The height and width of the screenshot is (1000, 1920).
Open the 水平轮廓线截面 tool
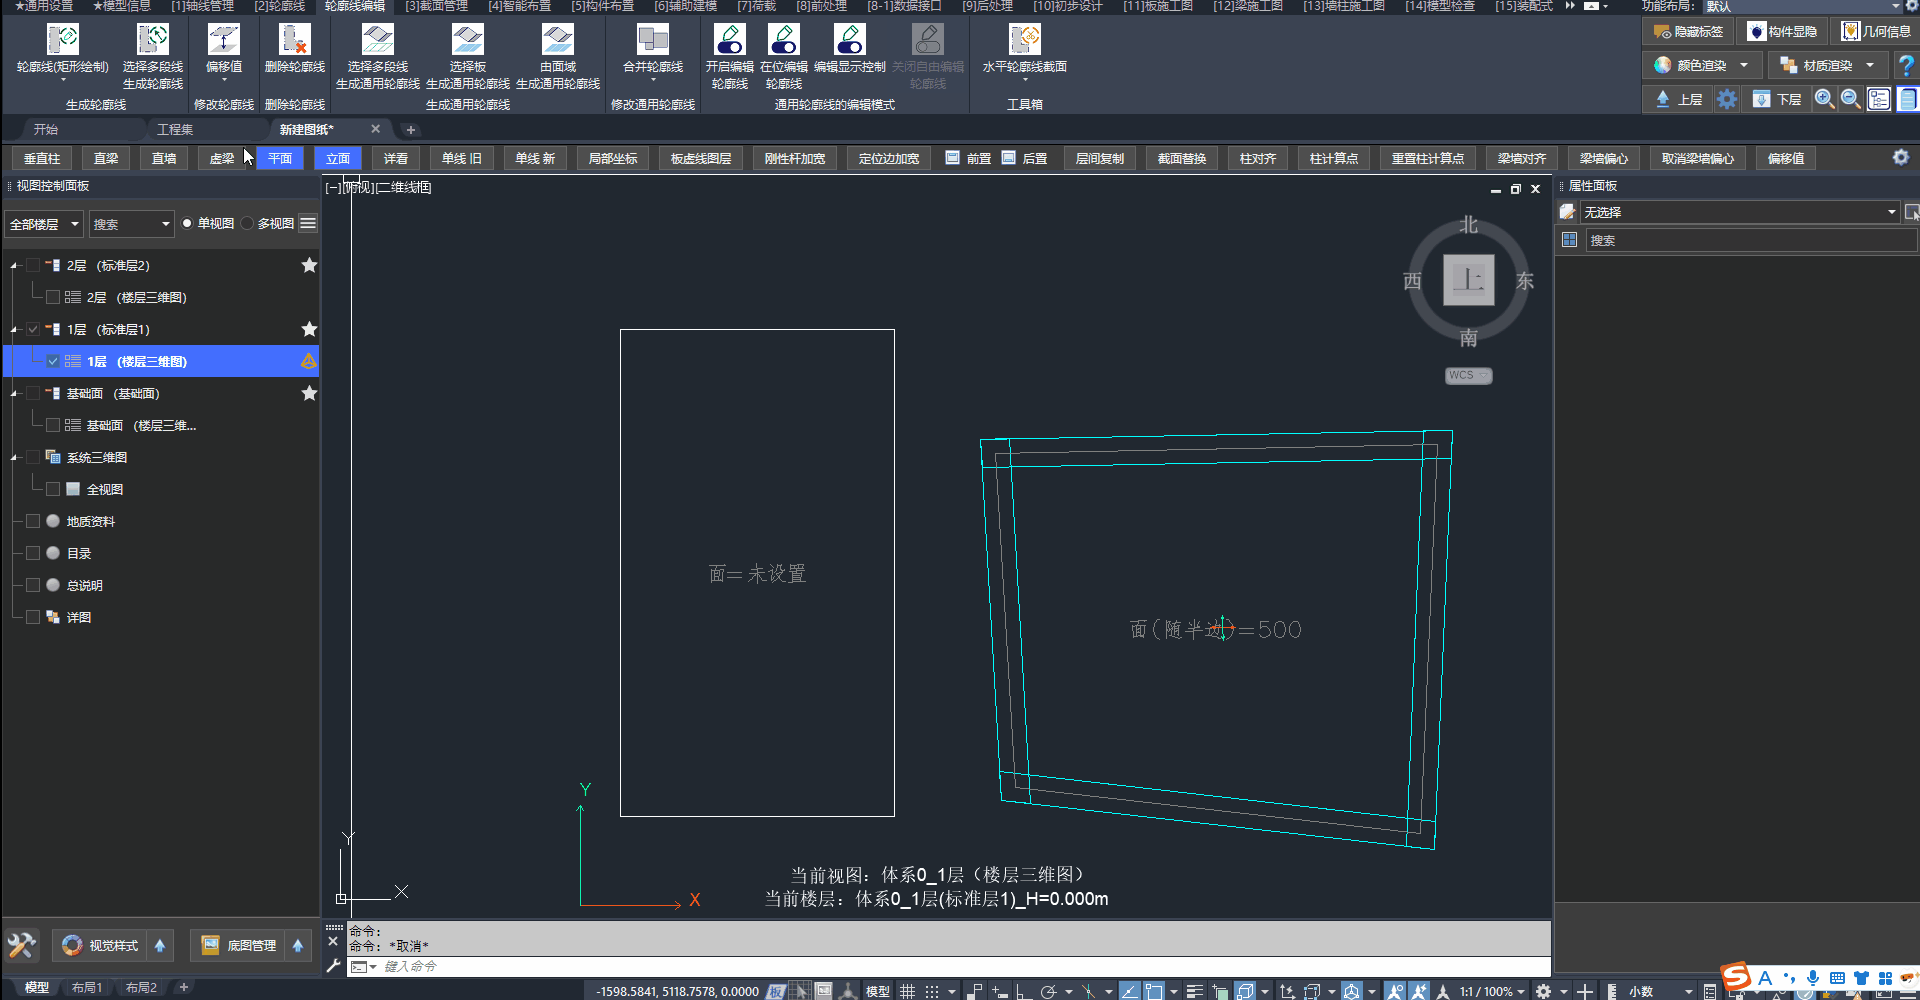(x=1024, y=40)
